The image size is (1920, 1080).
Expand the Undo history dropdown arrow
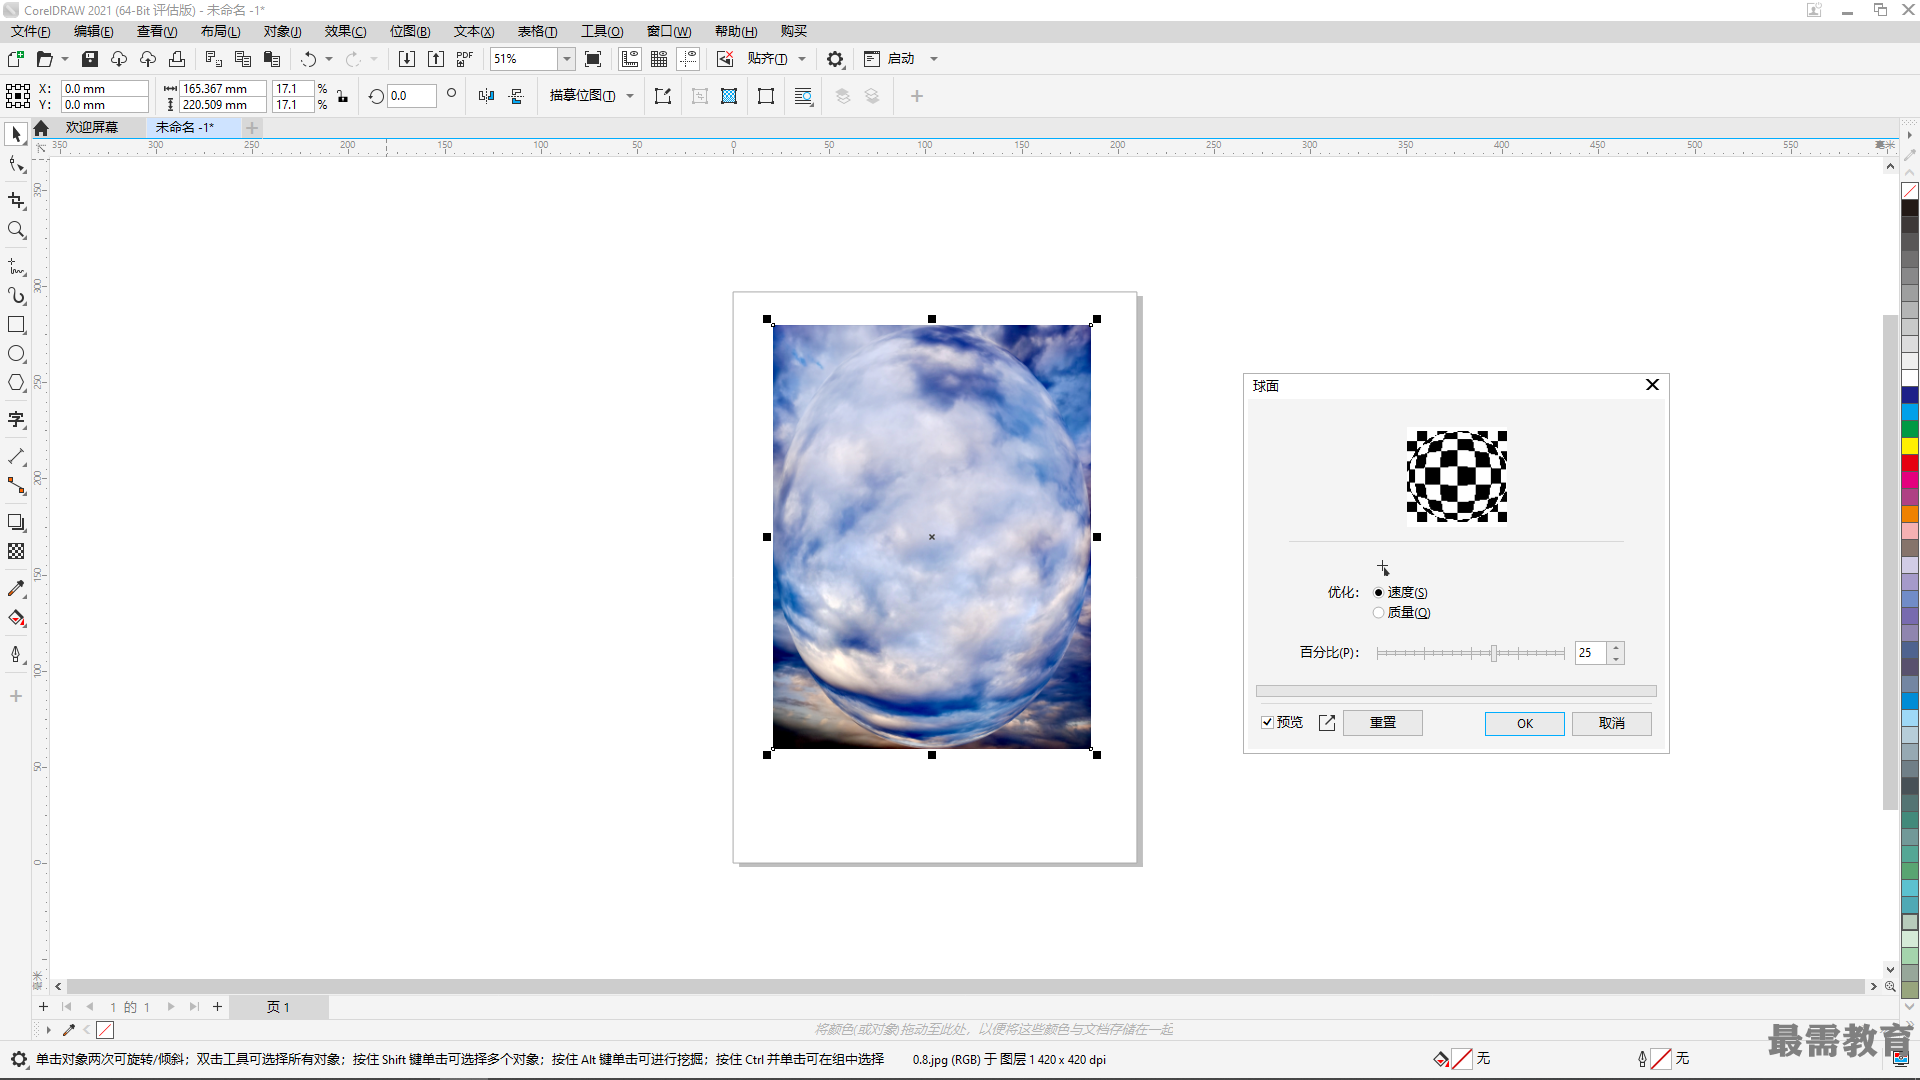(x=329, y=59)
